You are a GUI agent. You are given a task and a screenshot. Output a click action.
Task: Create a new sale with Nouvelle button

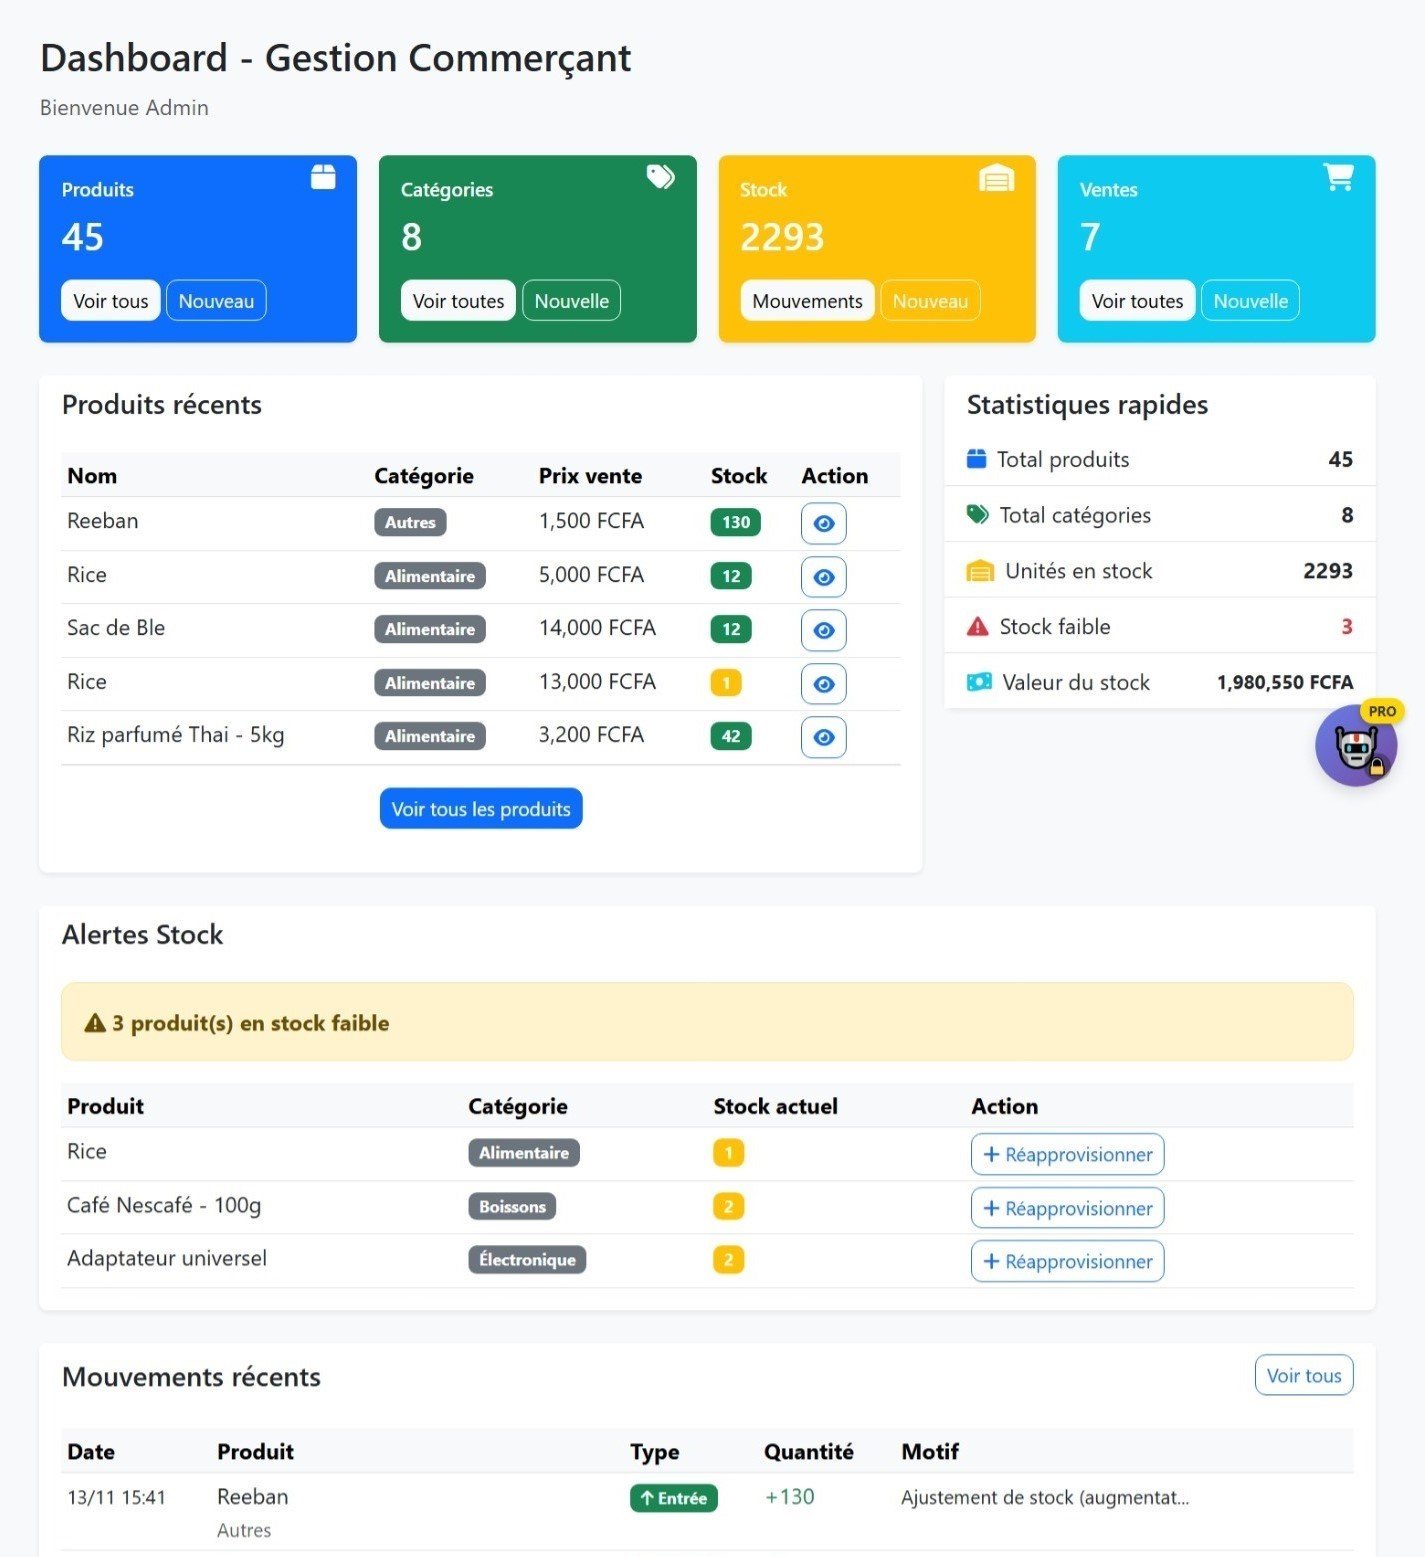(x=1249, y=301)
